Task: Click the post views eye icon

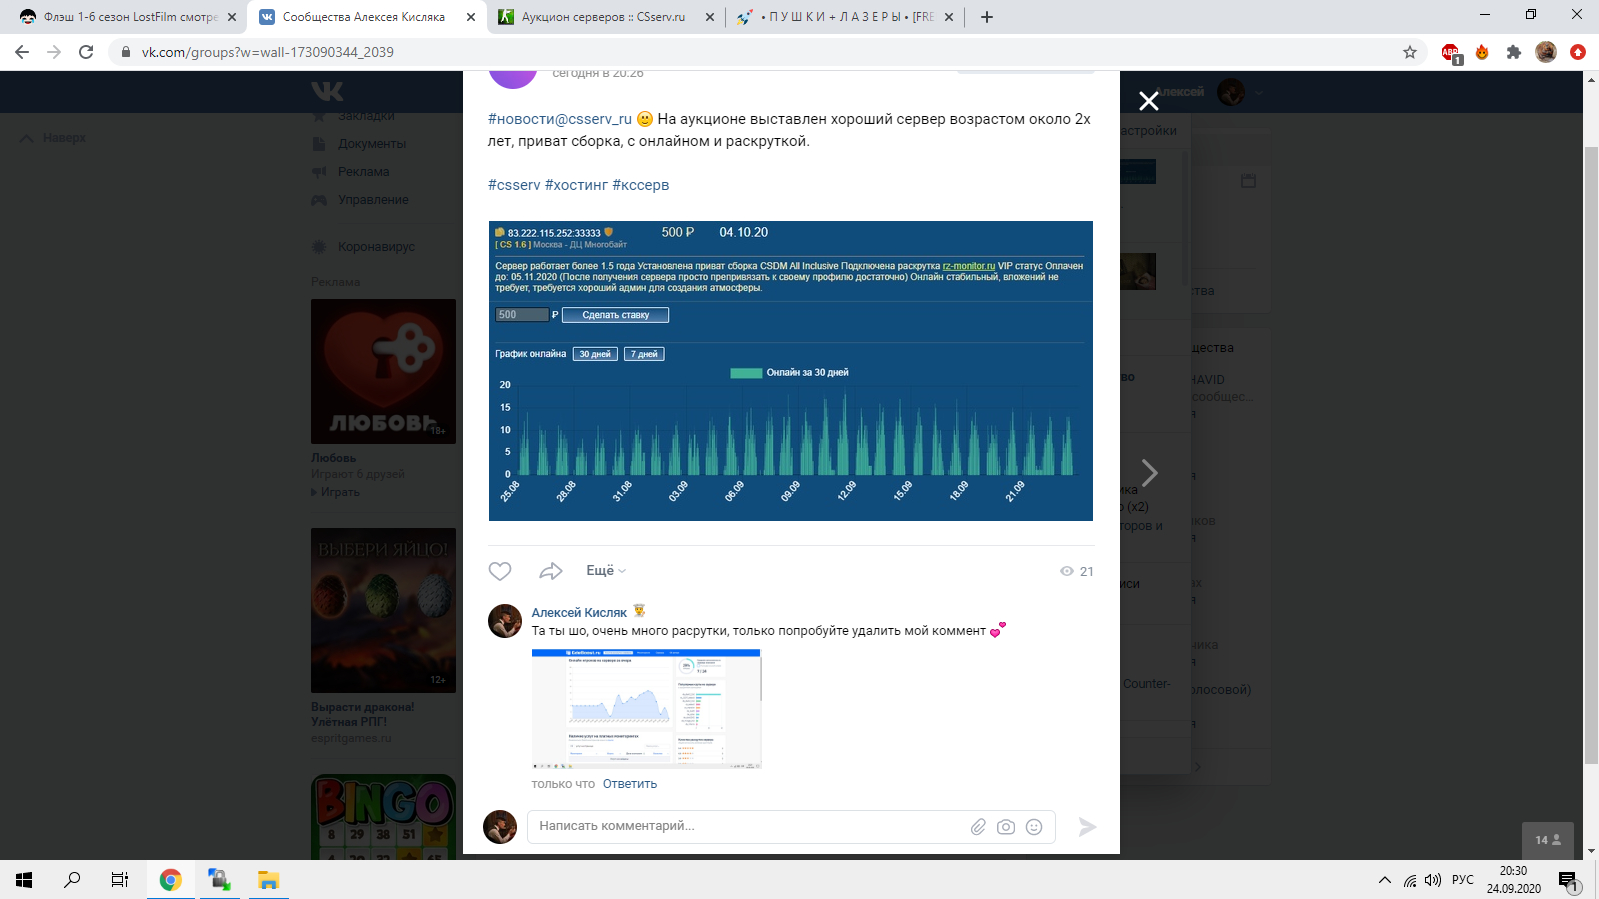Action: pos(1067,571)
